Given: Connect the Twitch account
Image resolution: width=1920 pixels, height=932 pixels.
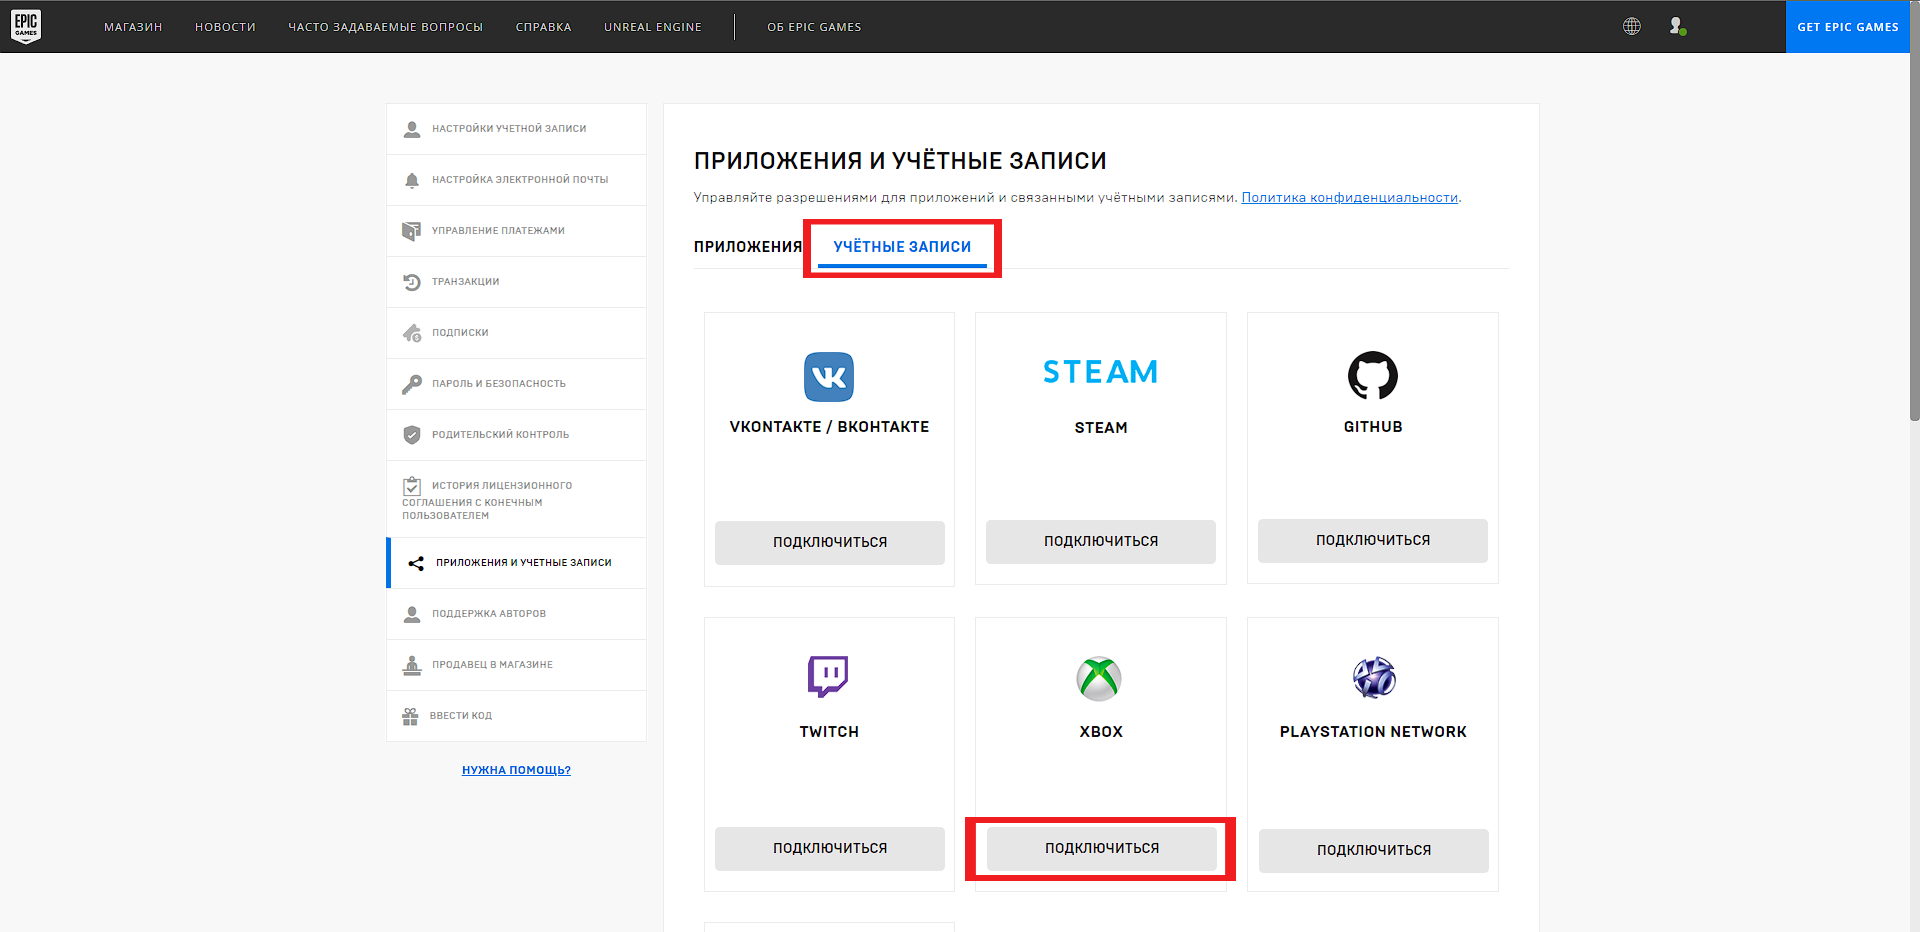Looking at the screenshot, I should [830, 848].
